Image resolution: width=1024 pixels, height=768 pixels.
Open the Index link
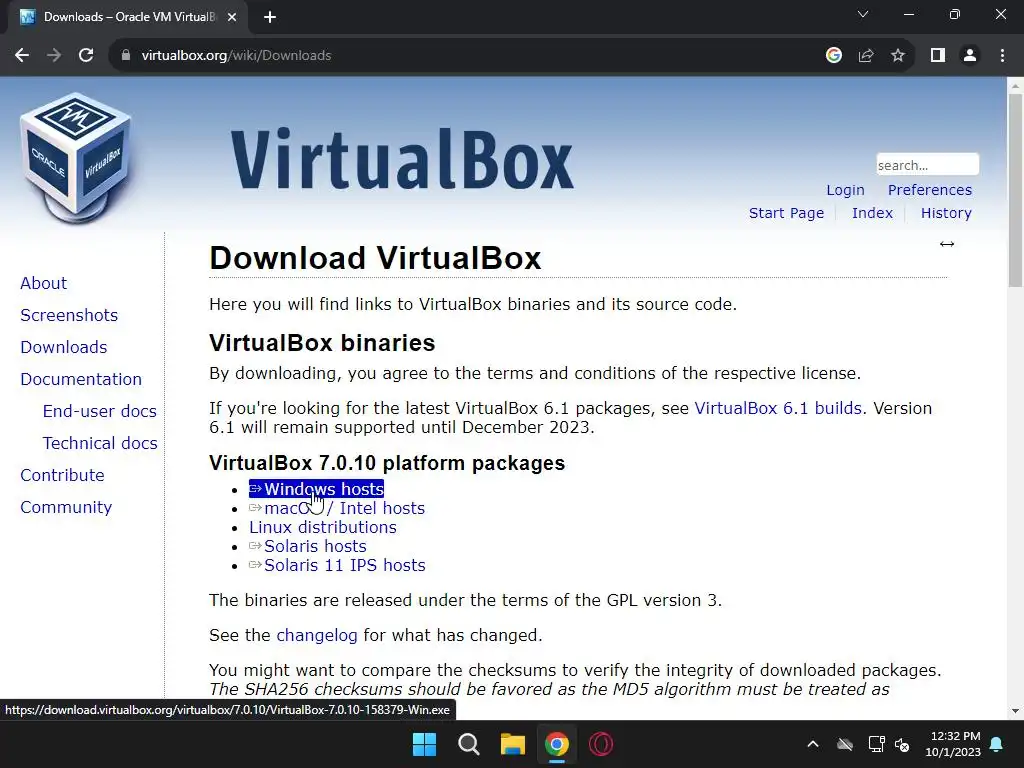click(x=872, y=213)
